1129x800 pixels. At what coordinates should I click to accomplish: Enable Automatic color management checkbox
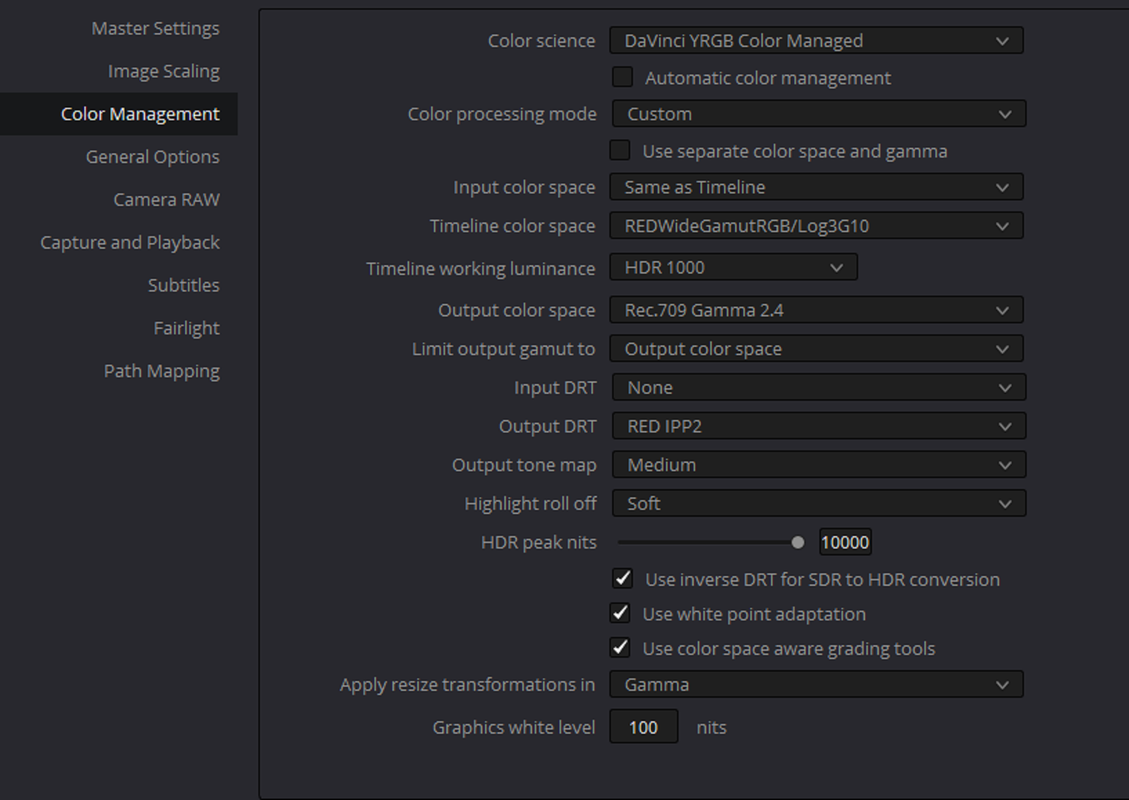tap(622, 77)
